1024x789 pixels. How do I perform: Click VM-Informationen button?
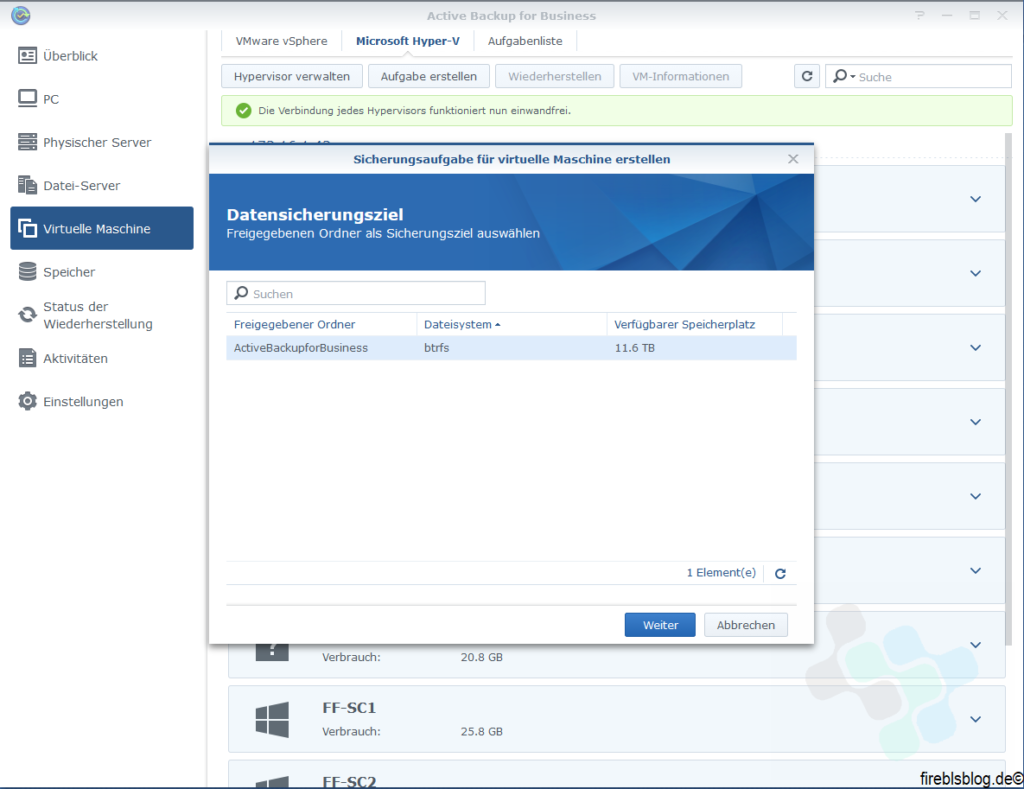coord(680,76)
